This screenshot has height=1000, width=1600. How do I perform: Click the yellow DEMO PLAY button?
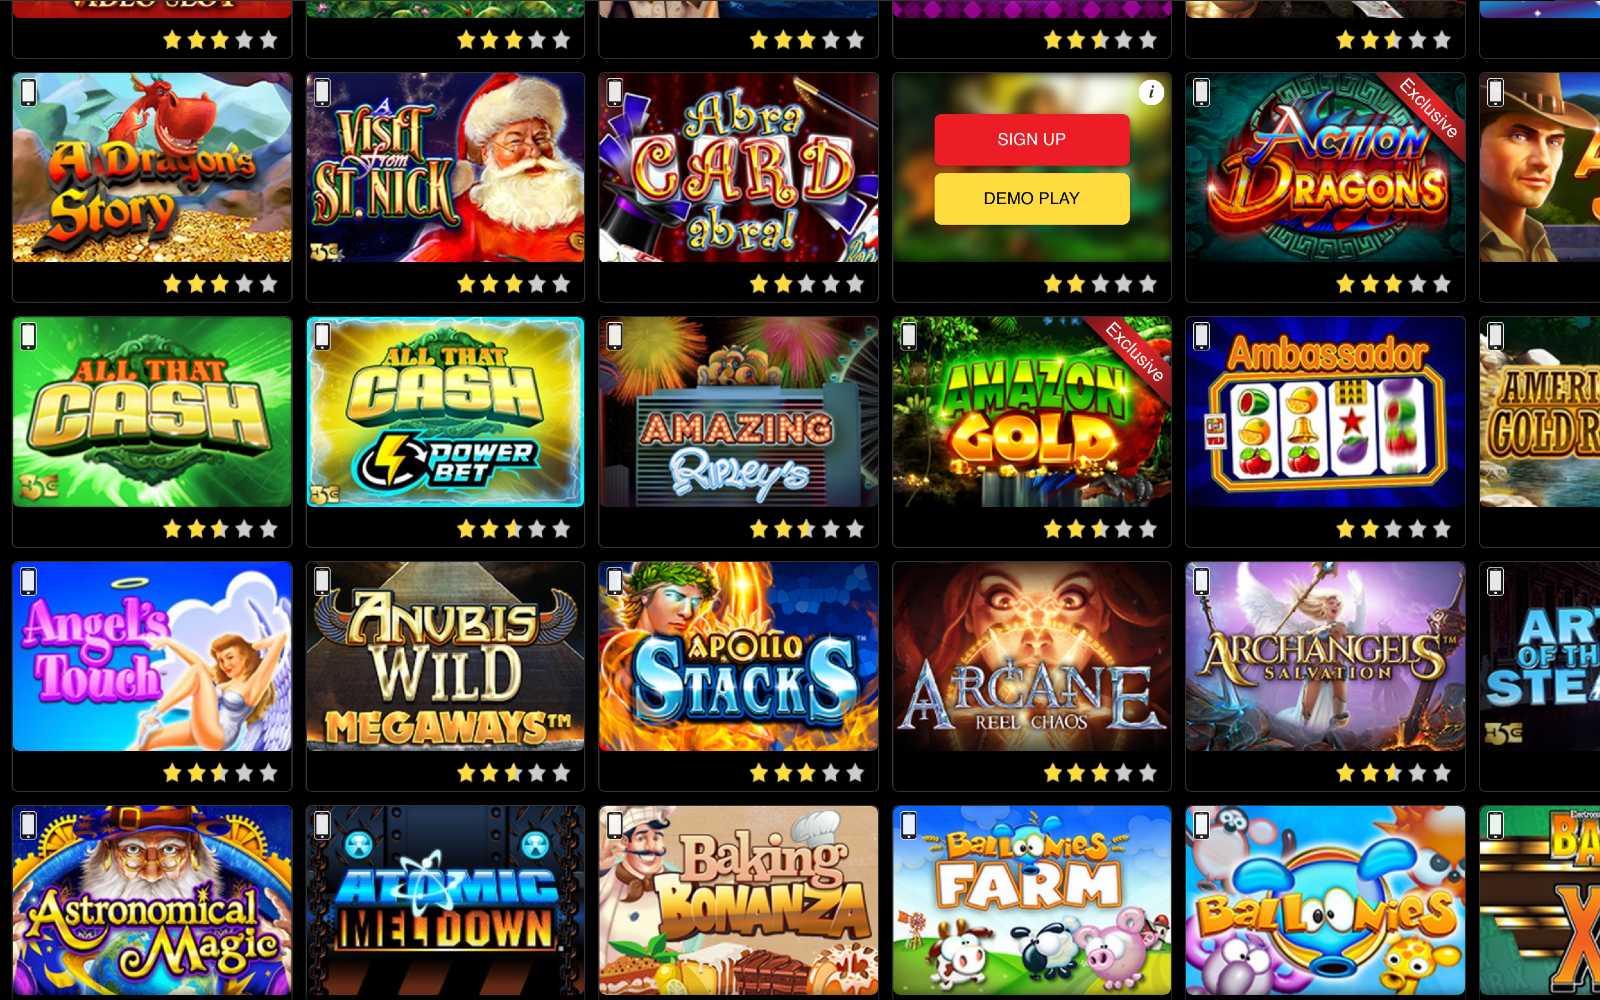click(x=1032, y=198)
